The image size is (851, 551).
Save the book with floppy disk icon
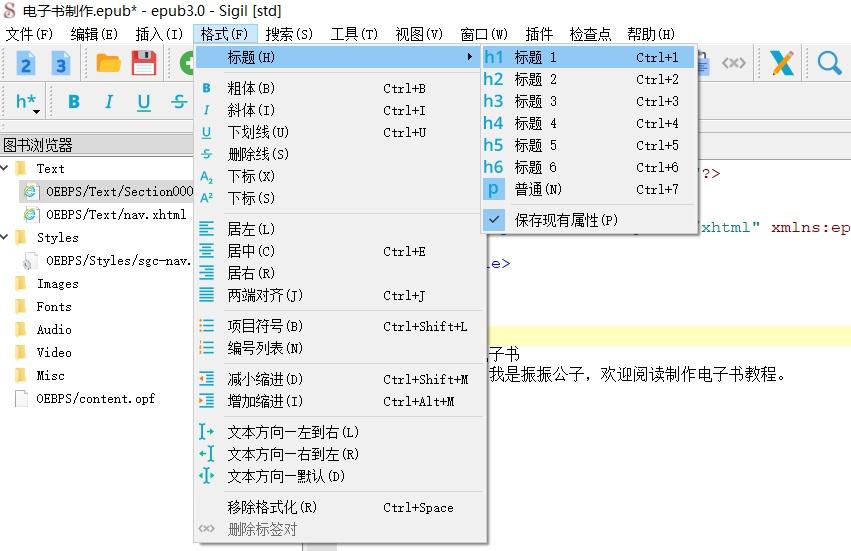(144, 64)
